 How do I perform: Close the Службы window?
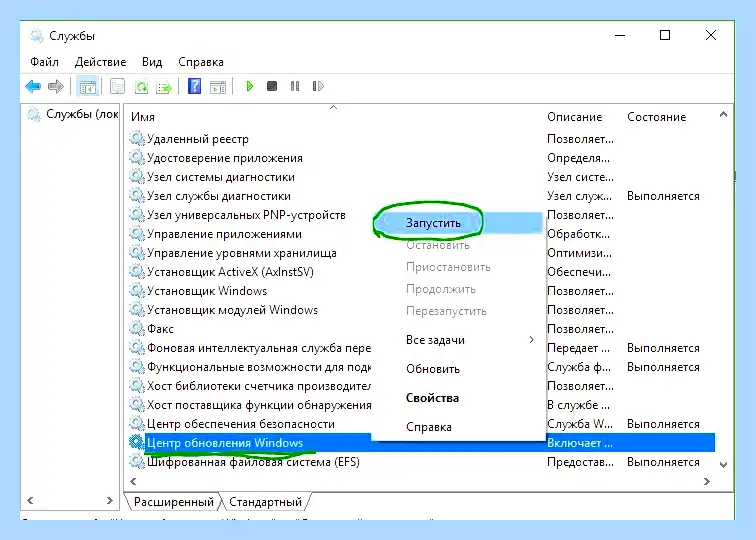(x=711, y=35)
